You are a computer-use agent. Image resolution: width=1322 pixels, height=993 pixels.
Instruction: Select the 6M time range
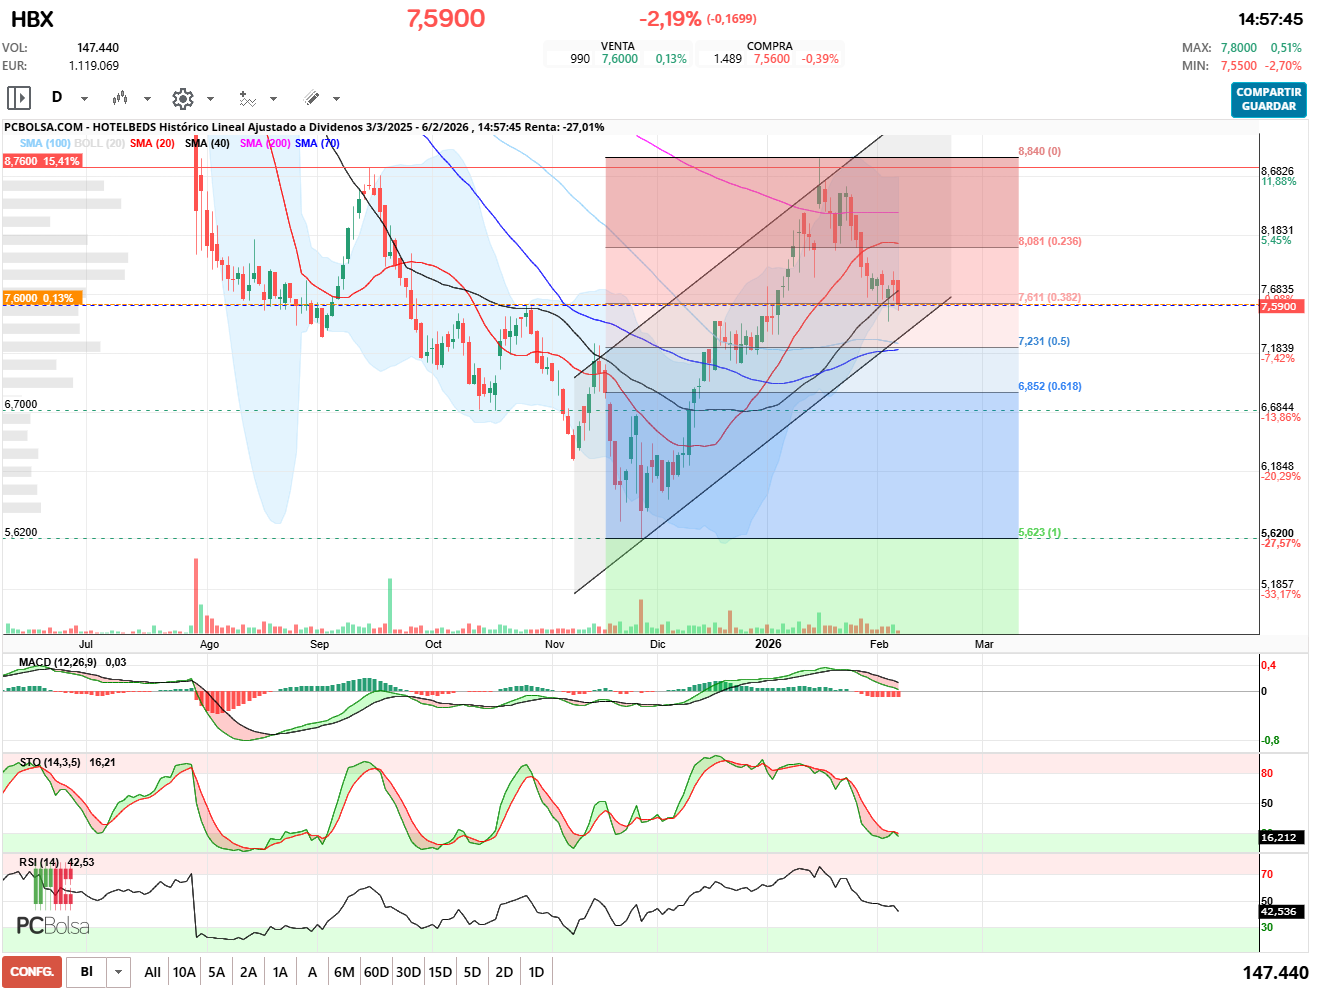click(344, 972)
